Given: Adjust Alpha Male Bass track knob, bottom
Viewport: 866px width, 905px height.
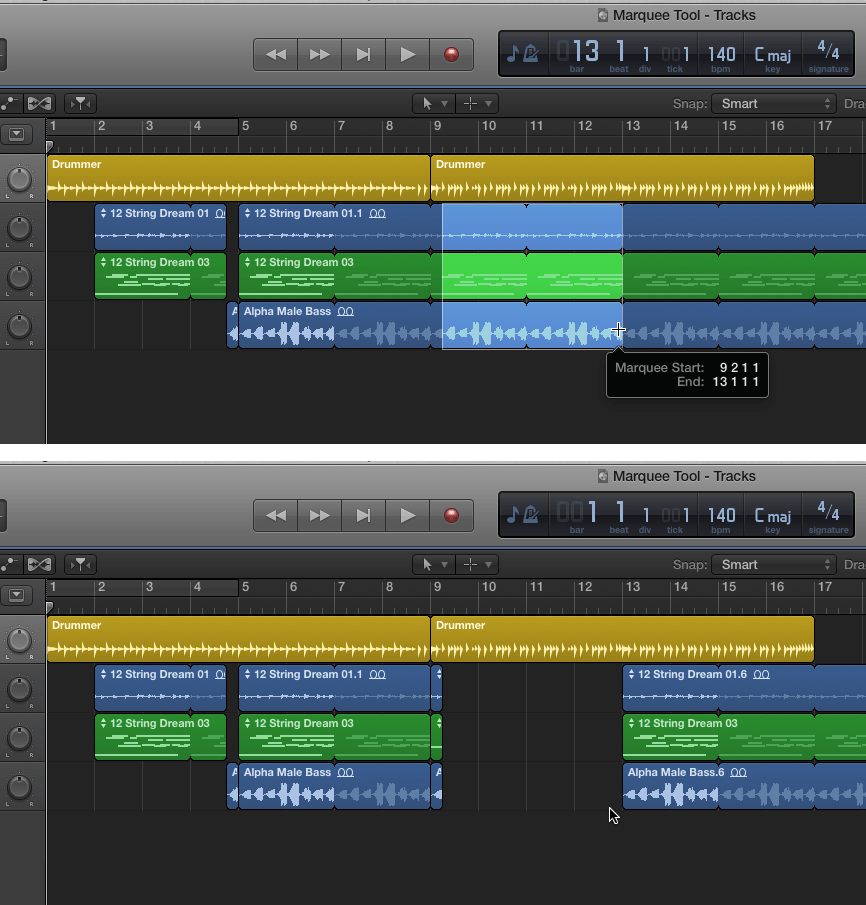Looking at the screenshot, I should tap(20, 787).
